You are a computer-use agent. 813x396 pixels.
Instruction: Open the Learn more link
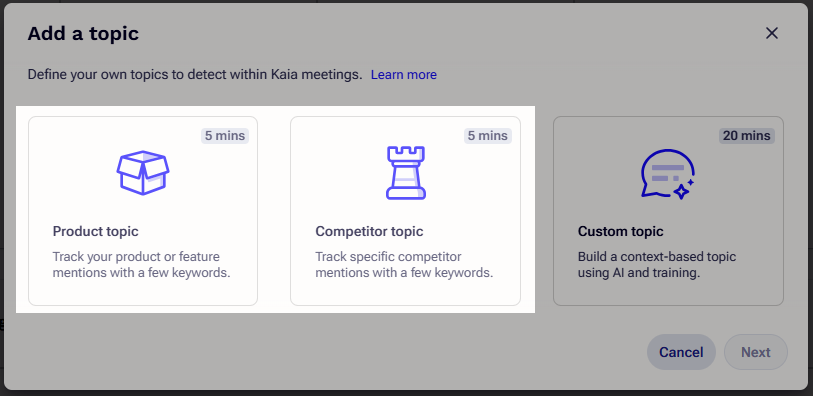pyautogui.click(x=403, y=75)
